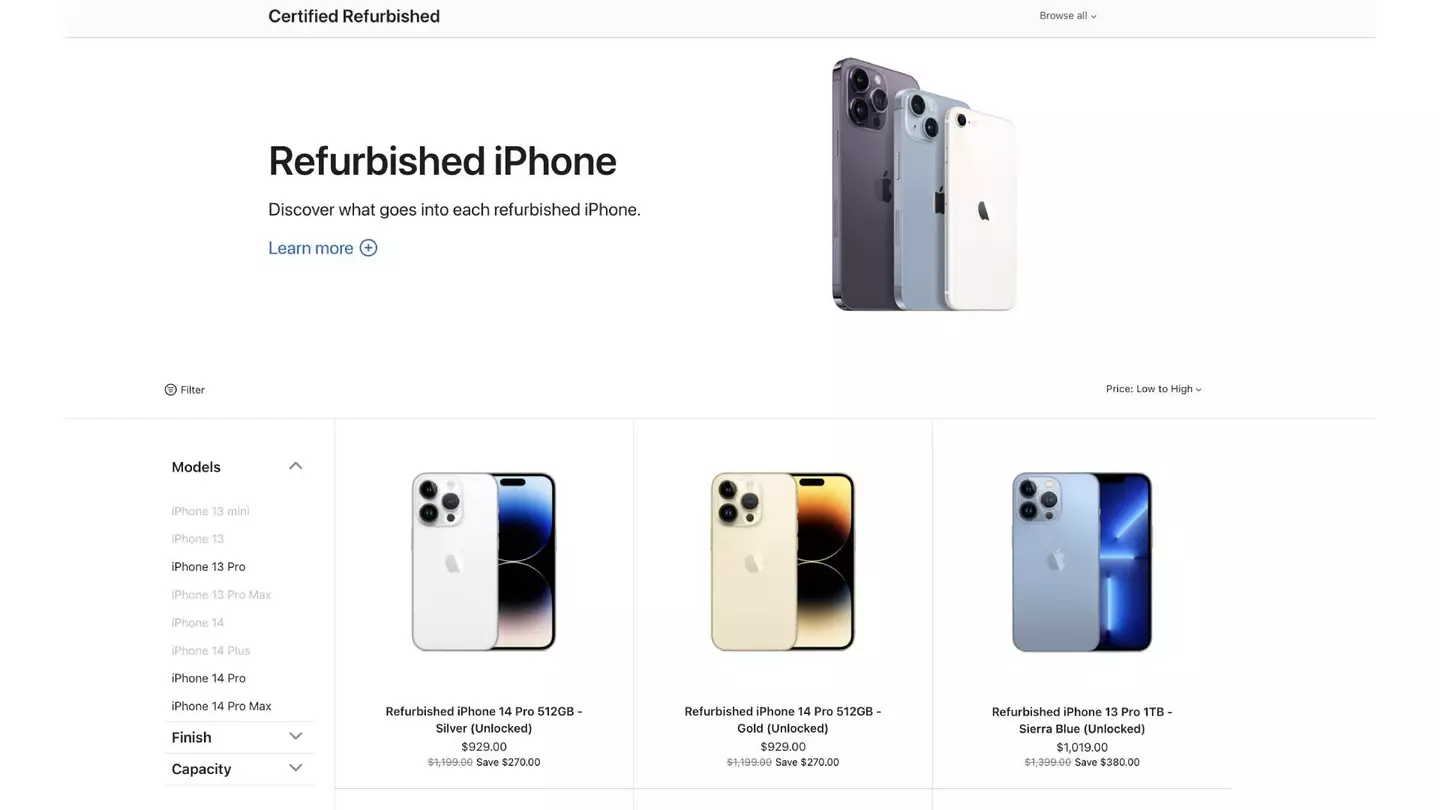Click the Sierra Blue iPhone 13 Pro image
The height and width of the screenshot is (810, 1440).
(x=1082, y=561)
